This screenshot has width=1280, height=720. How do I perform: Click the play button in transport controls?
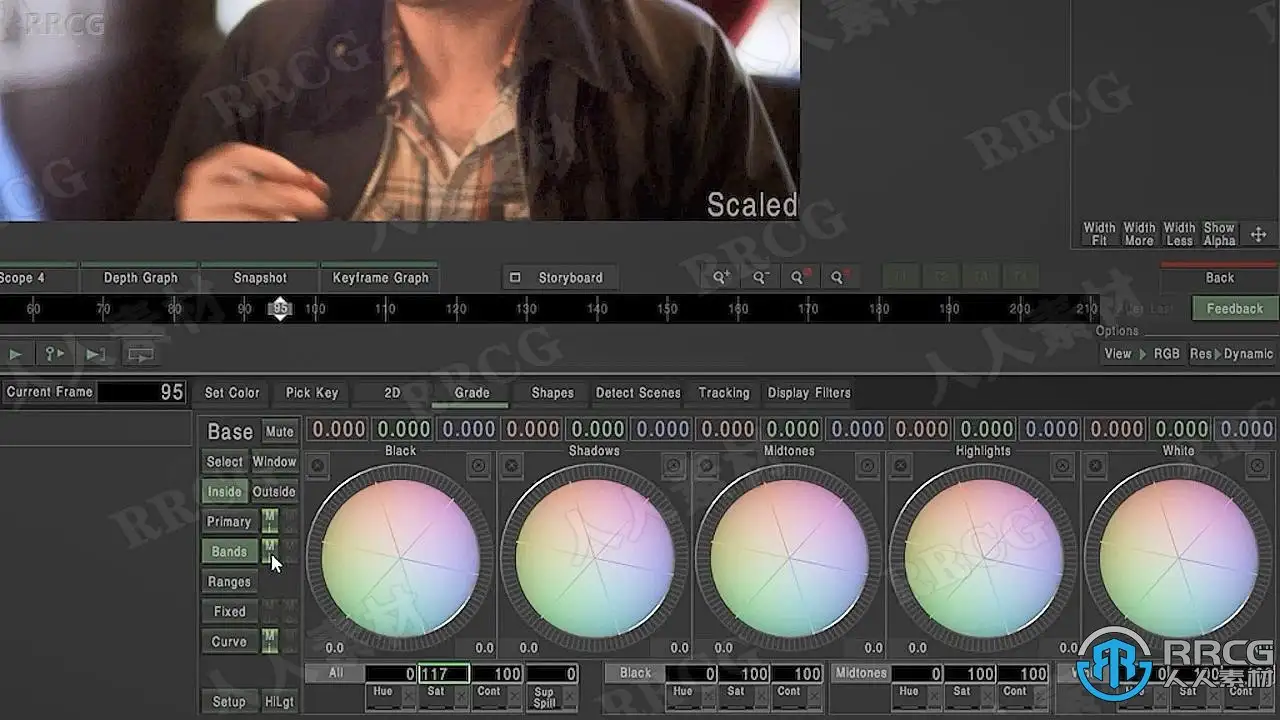[x=15, y=354]
